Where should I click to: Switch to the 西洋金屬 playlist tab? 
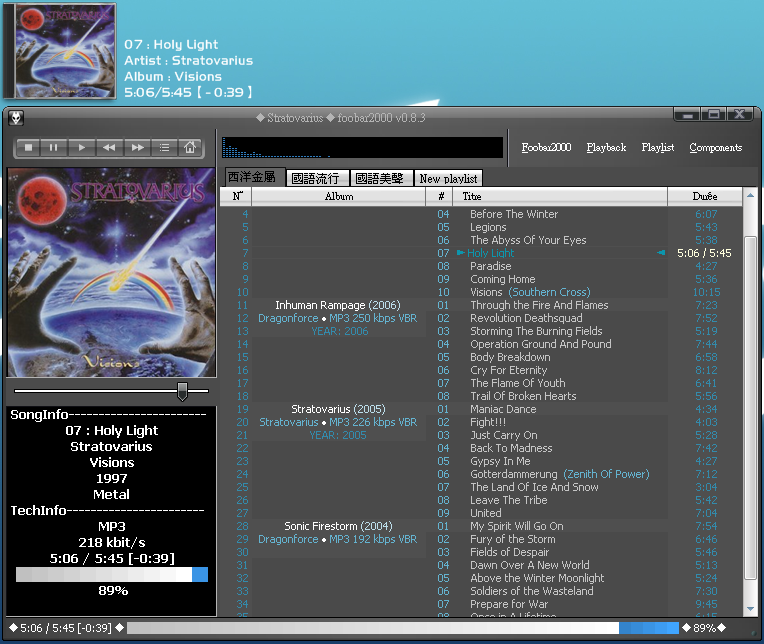252,177
